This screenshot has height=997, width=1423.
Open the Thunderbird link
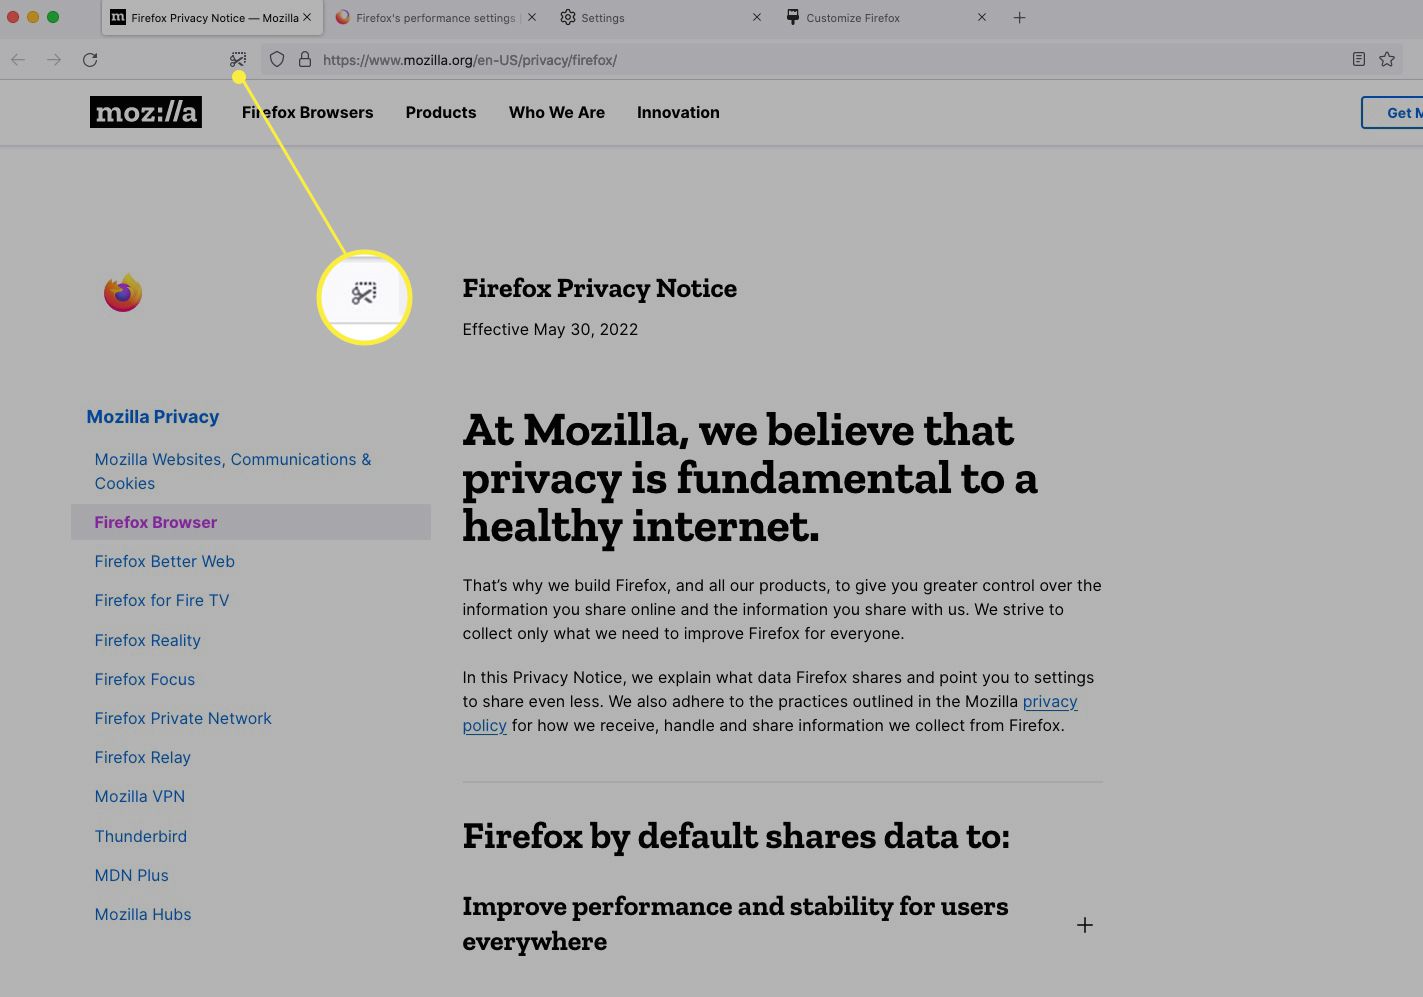point(141,836)
